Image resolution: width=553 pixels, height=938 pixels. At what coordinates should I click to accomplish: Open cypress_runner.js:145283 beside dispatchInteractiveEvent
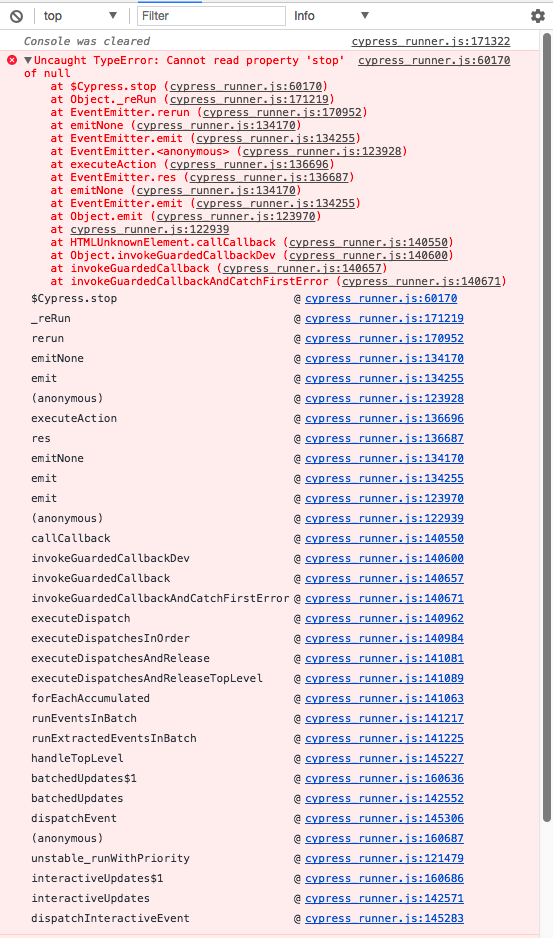click(x=384, y=919)
